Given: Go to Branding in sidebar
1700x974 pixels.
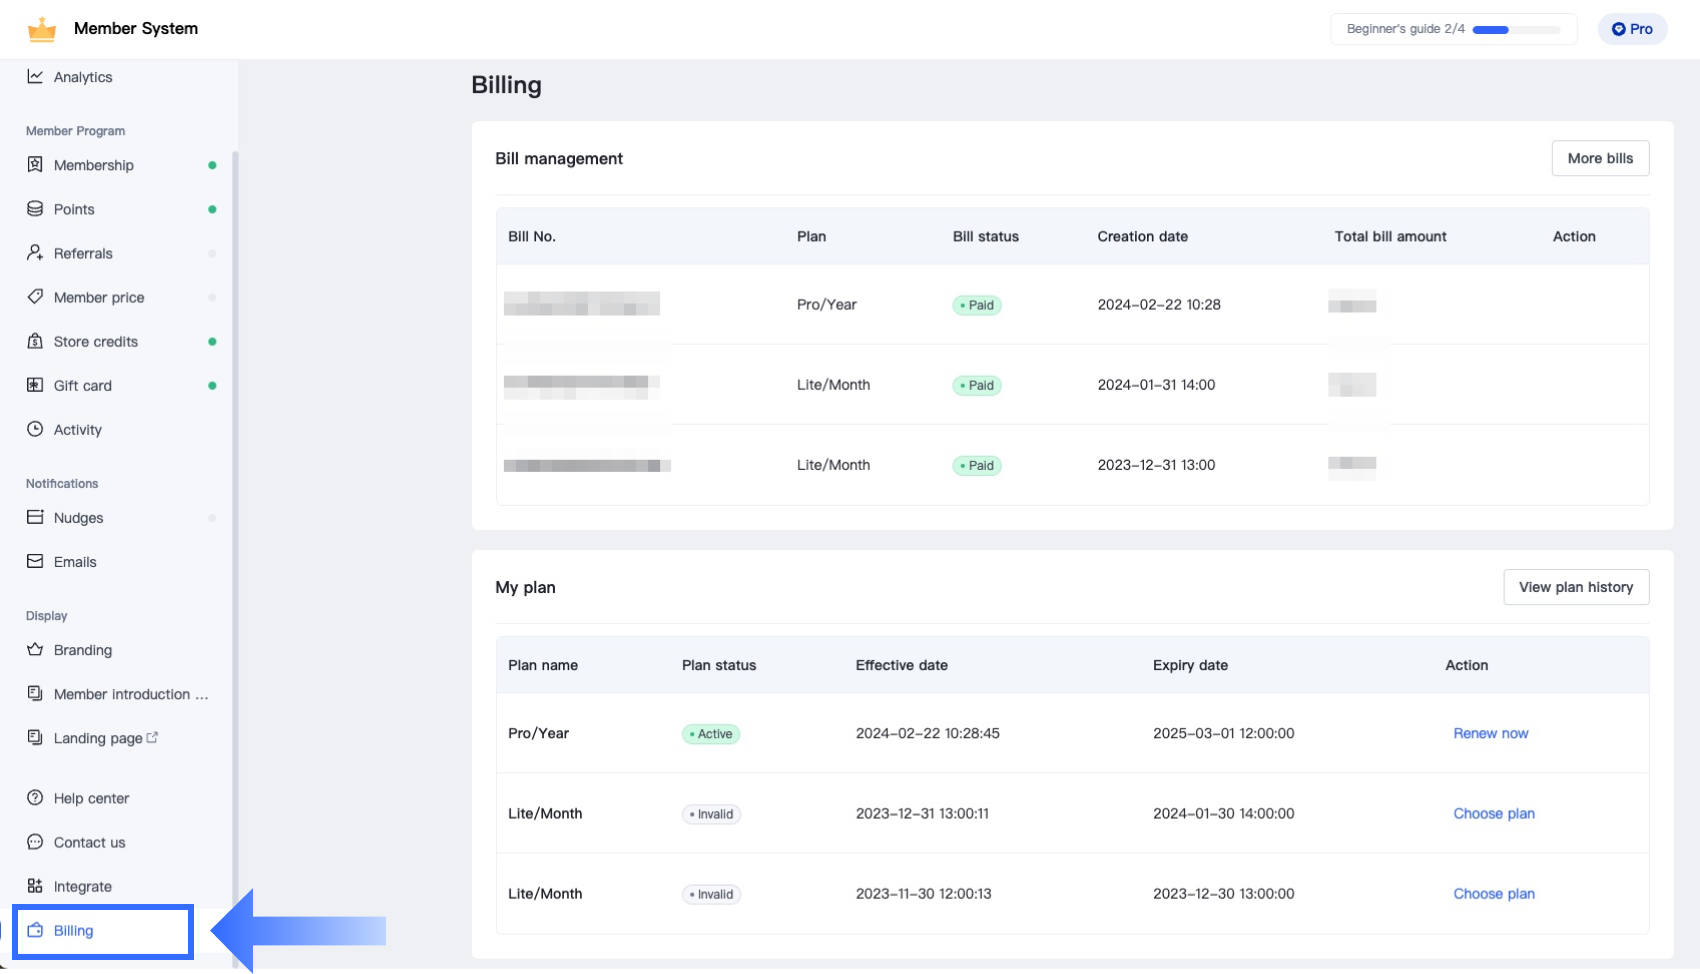Looking at the screenshot, I should (82, 650).
